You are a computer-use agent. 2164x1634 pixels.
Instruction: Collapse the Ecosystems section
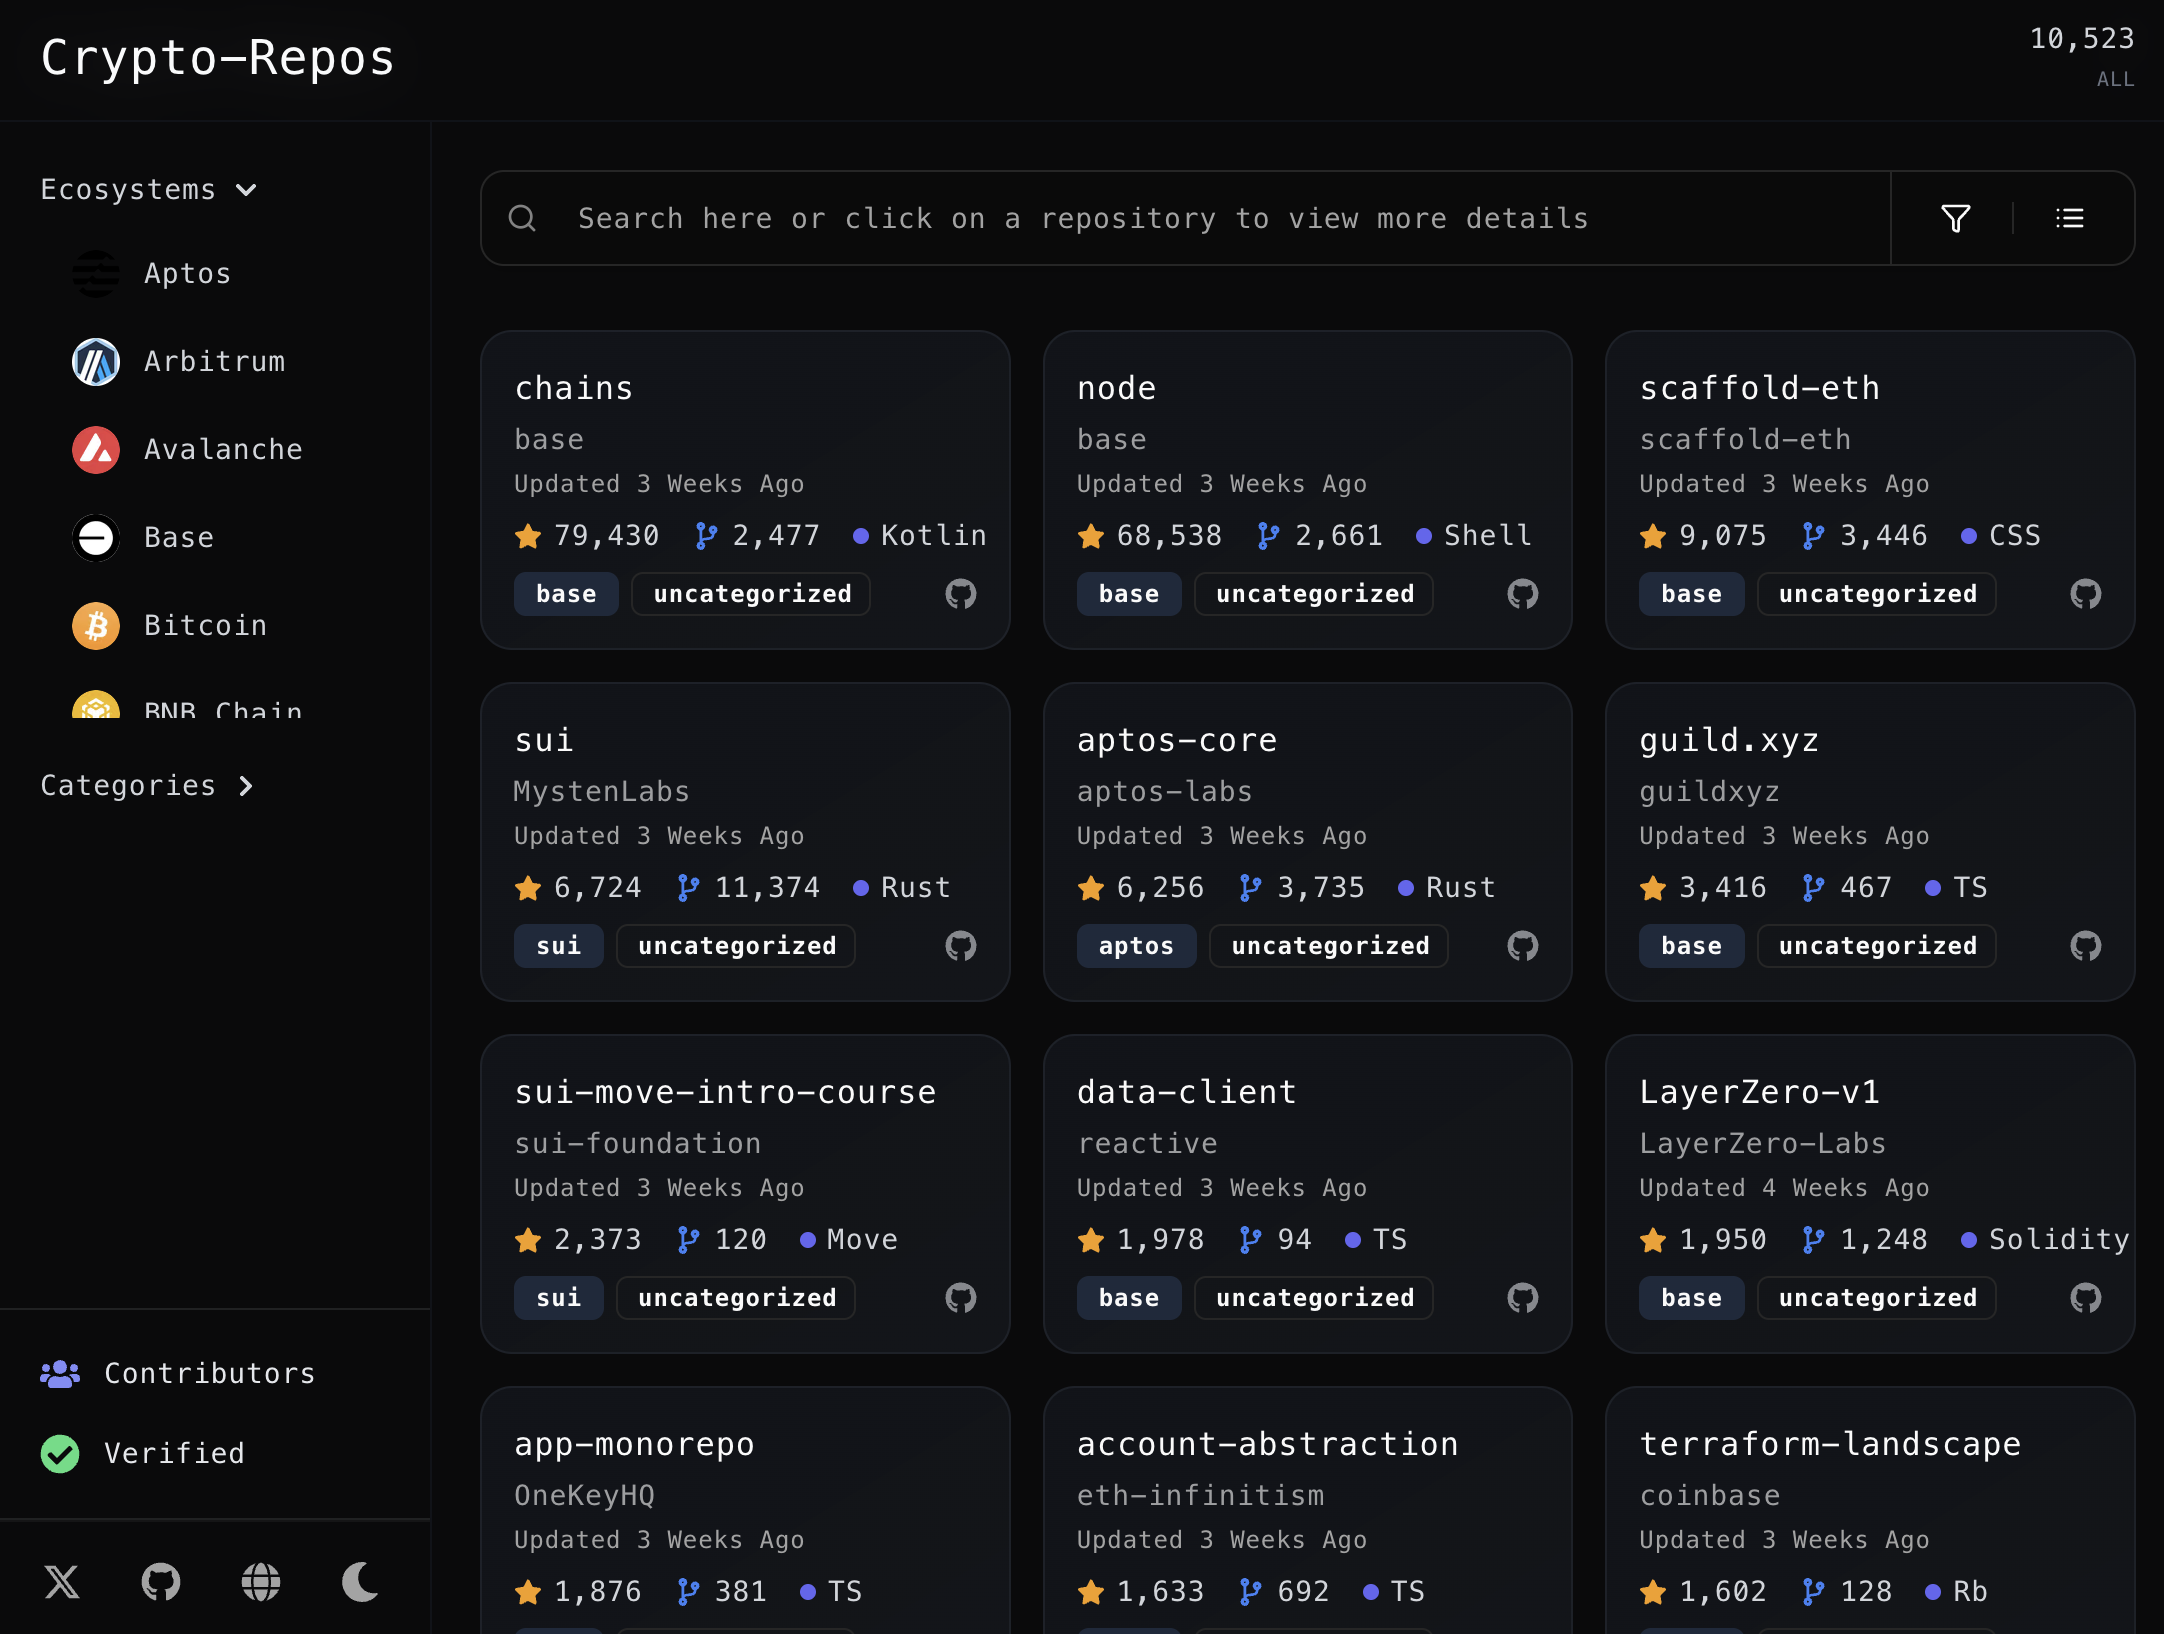pos(148,190)
